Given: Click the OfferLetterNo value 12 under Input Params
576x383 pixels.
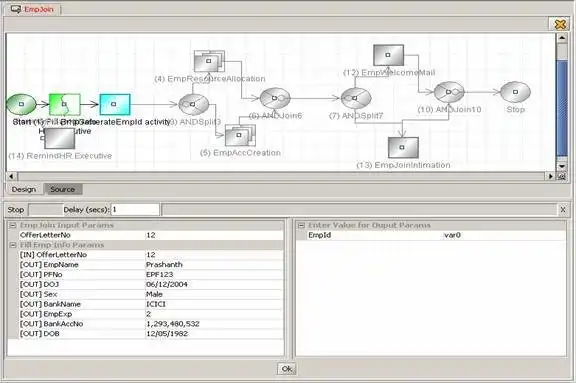Looking at the screenshot, I should [x=151, y=235].
